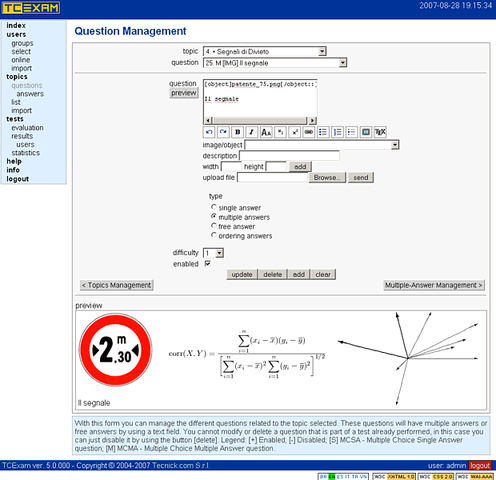The width and height of the screenshot is (496, 480).
Task: Toggle the enabled checkbox
Action: (208, 263)
